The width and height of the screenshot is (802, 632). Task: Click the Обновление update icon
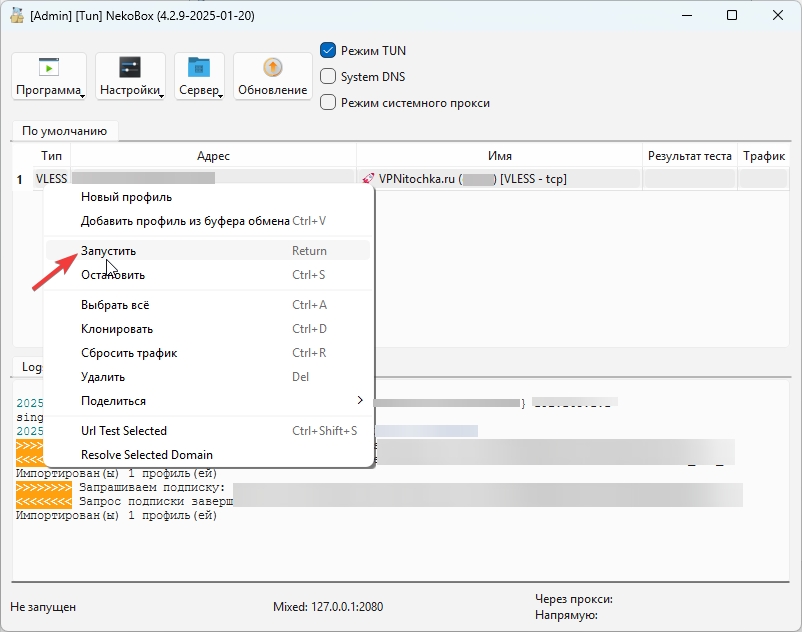pos(272,68)
